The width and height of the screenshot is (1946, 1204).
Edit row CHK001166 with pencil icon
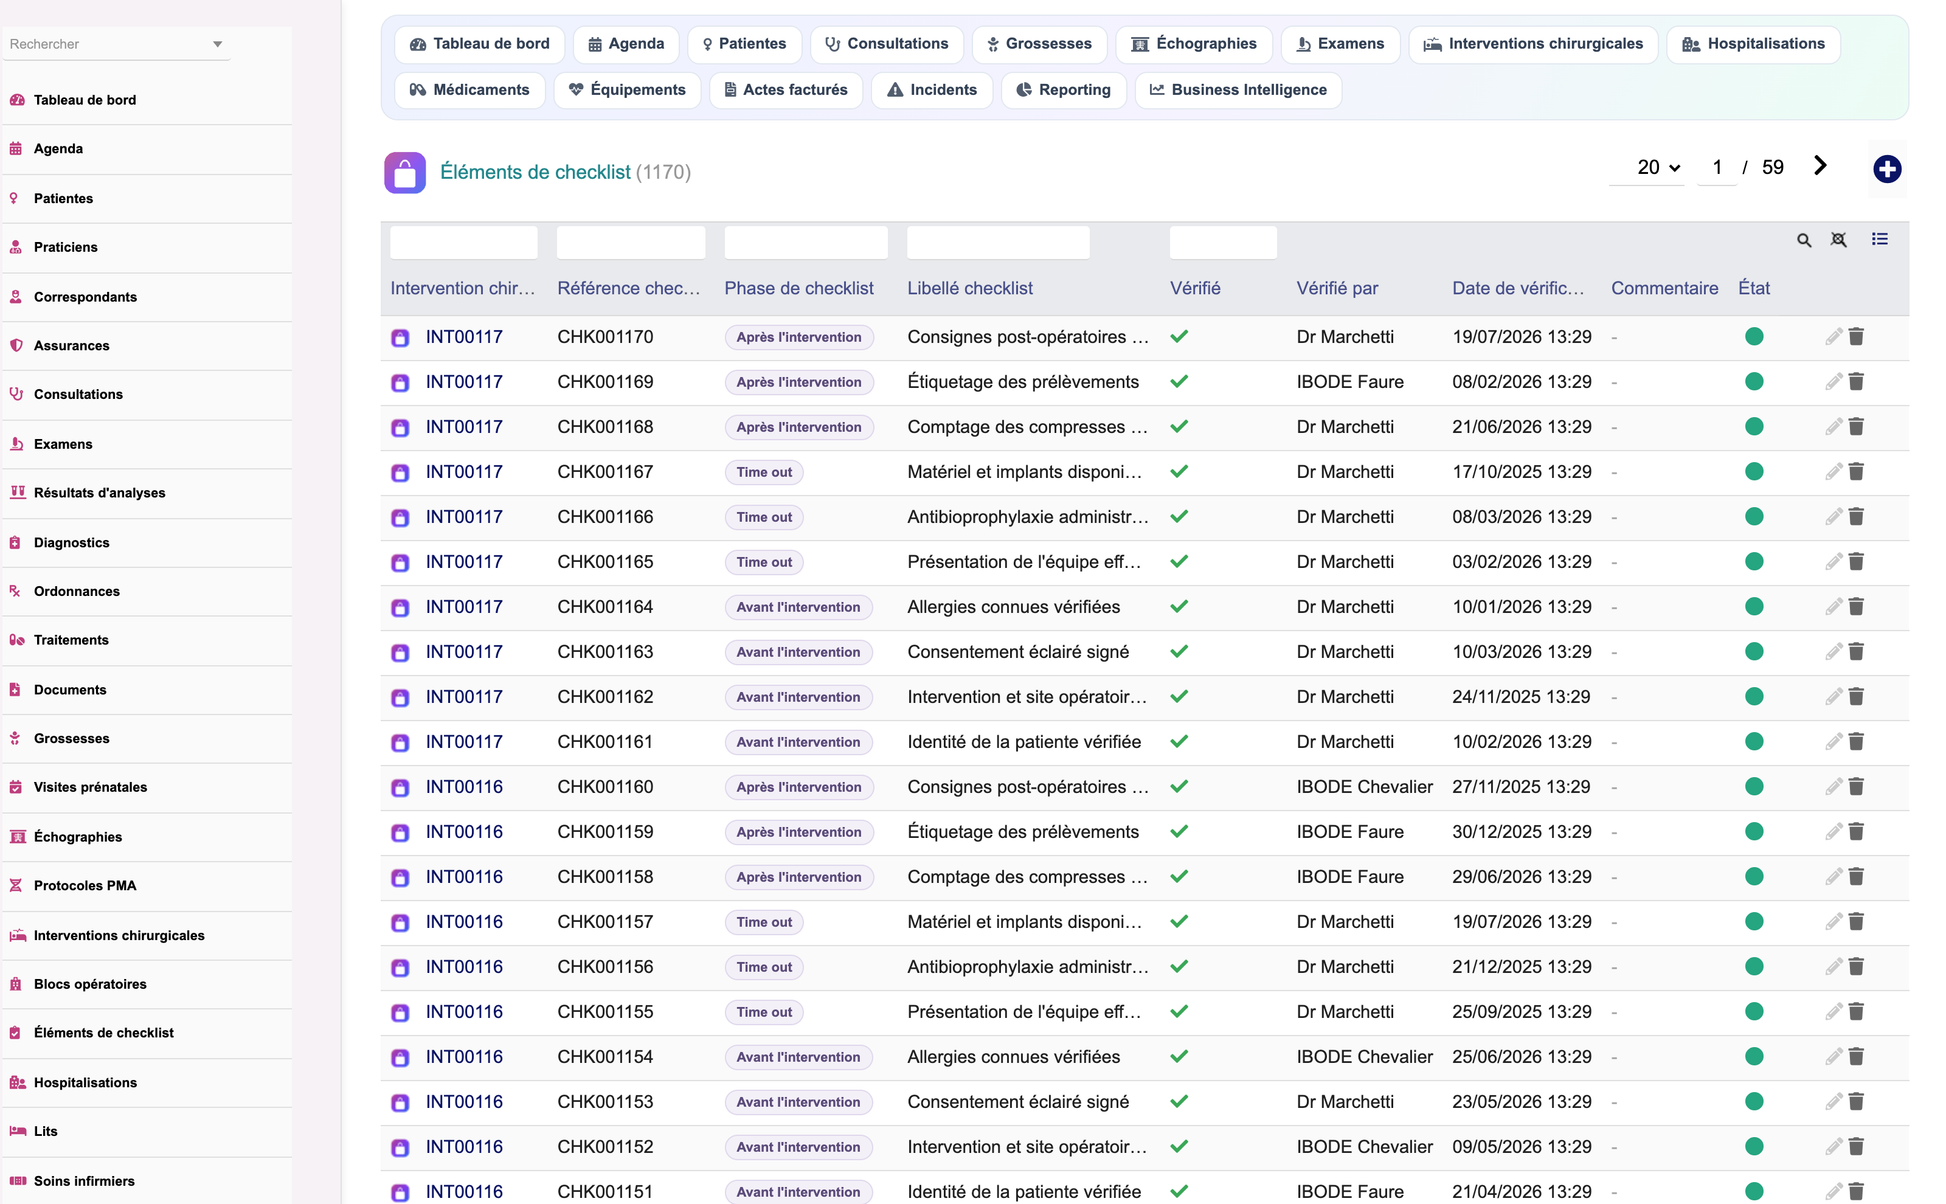tap(1833, 517)
